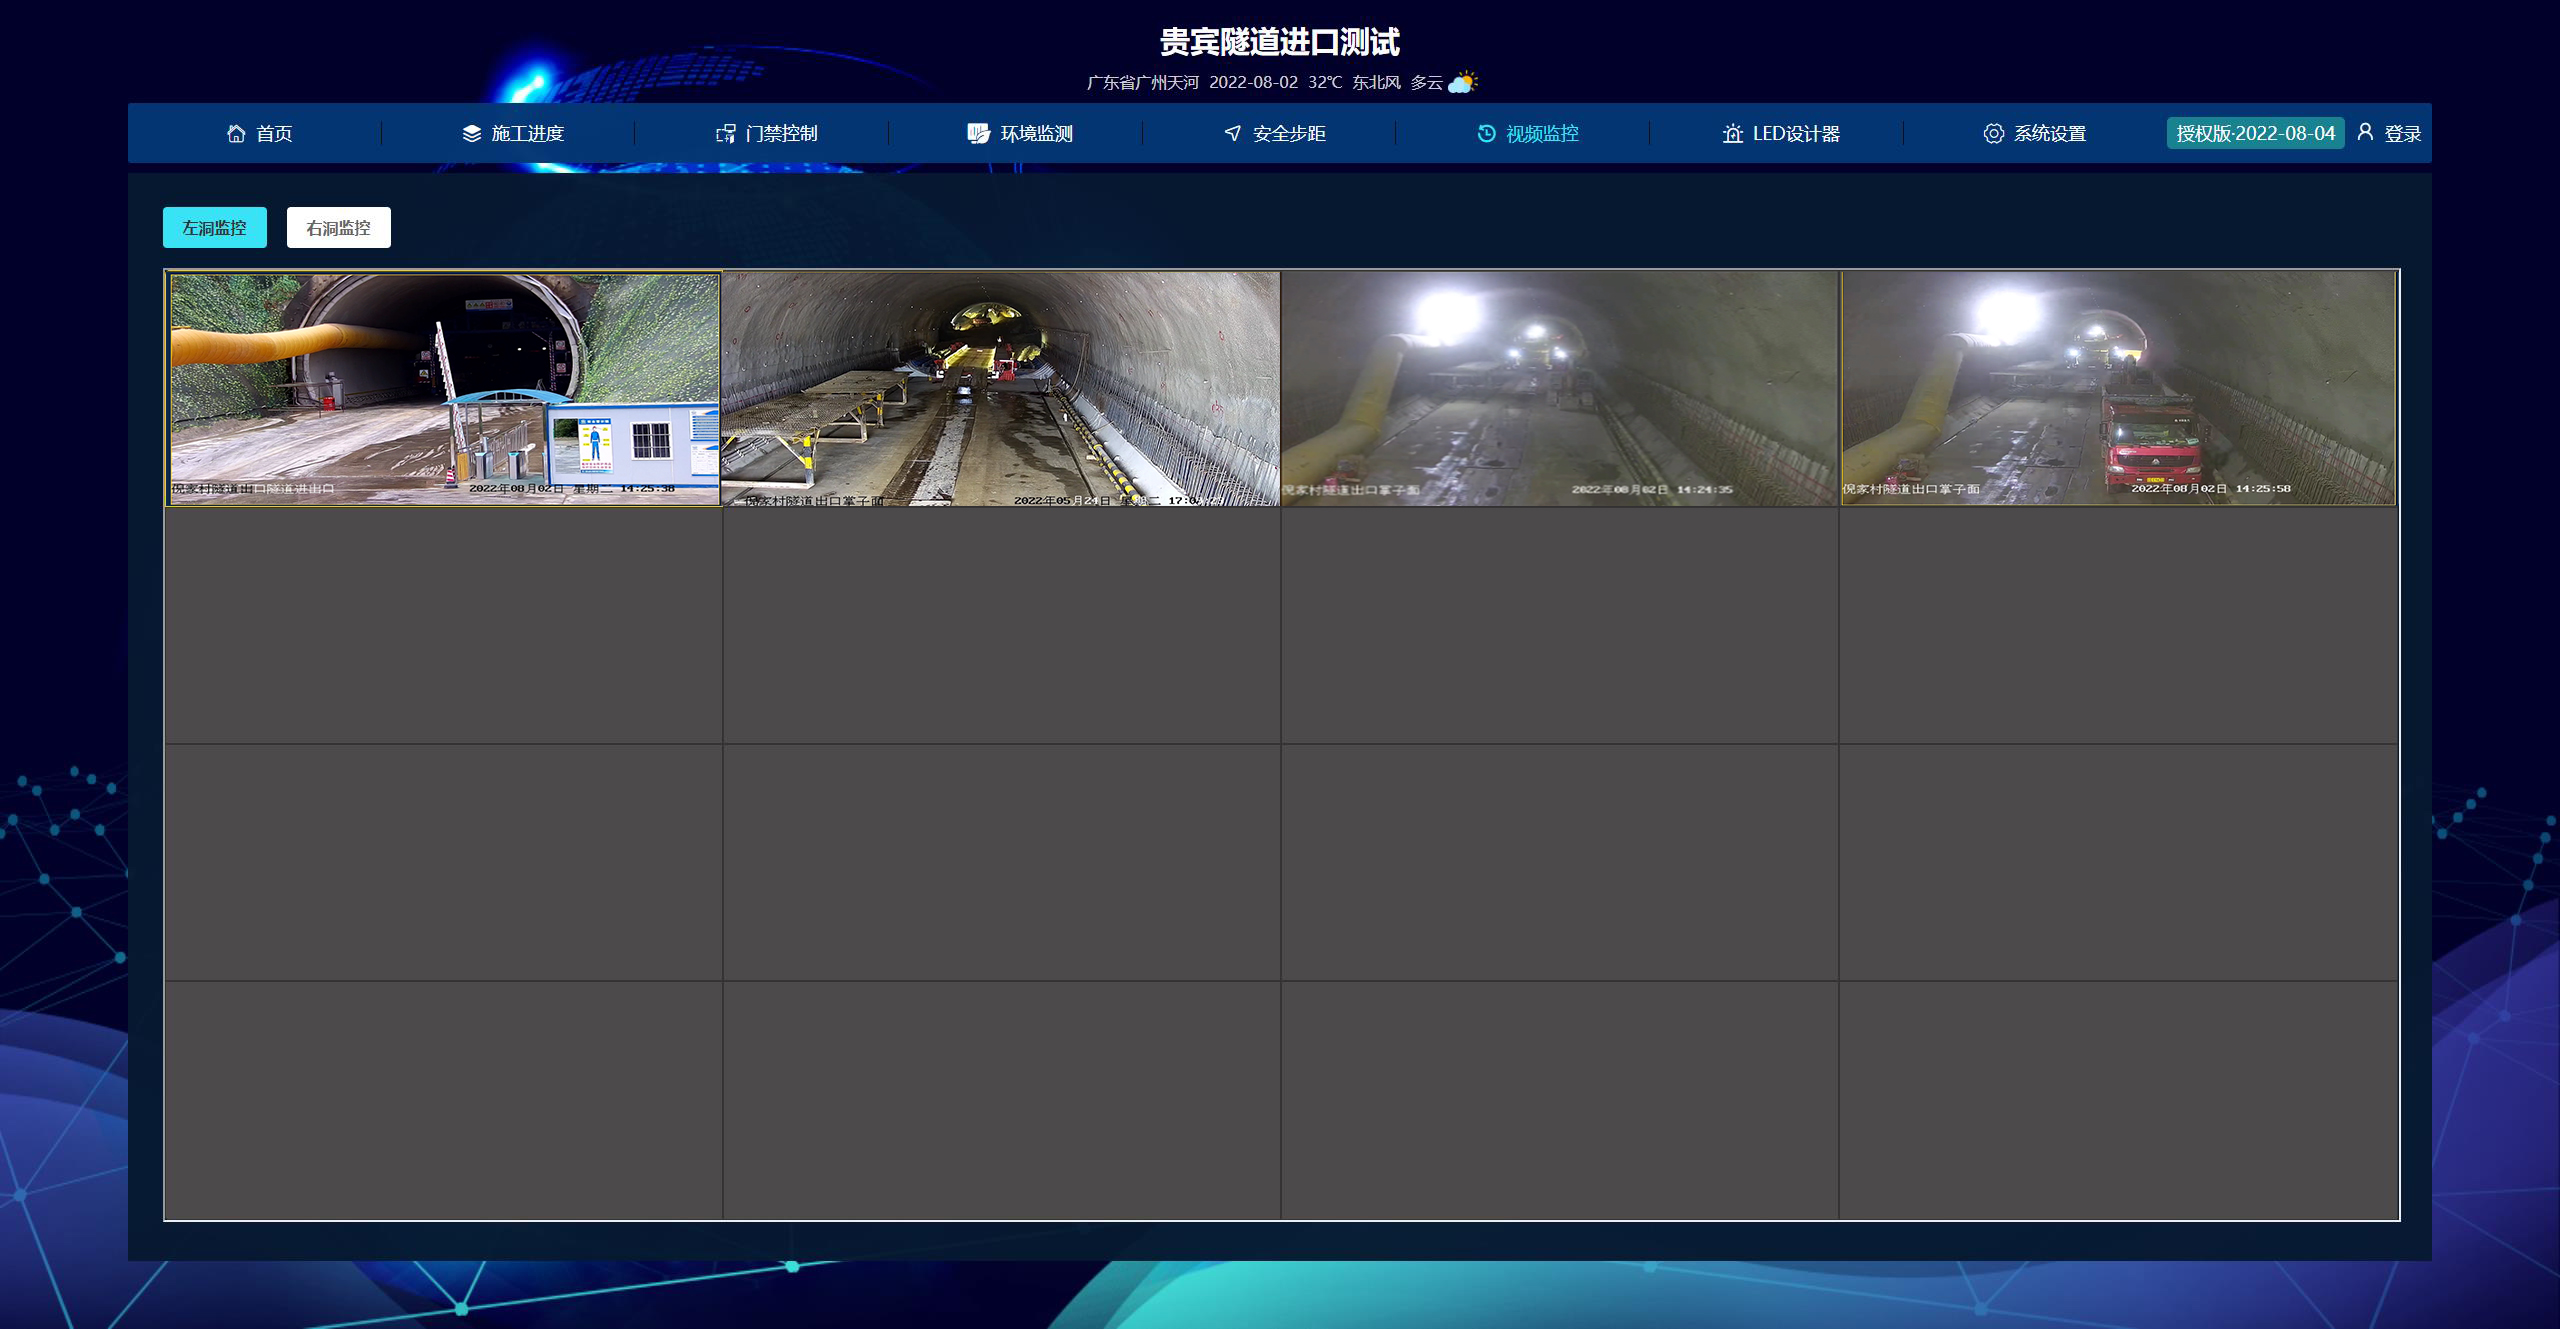Viewport: 2560px width, 1329px height.
Task: Select the camera feed showing red truck
Action: click(2118, 389)
